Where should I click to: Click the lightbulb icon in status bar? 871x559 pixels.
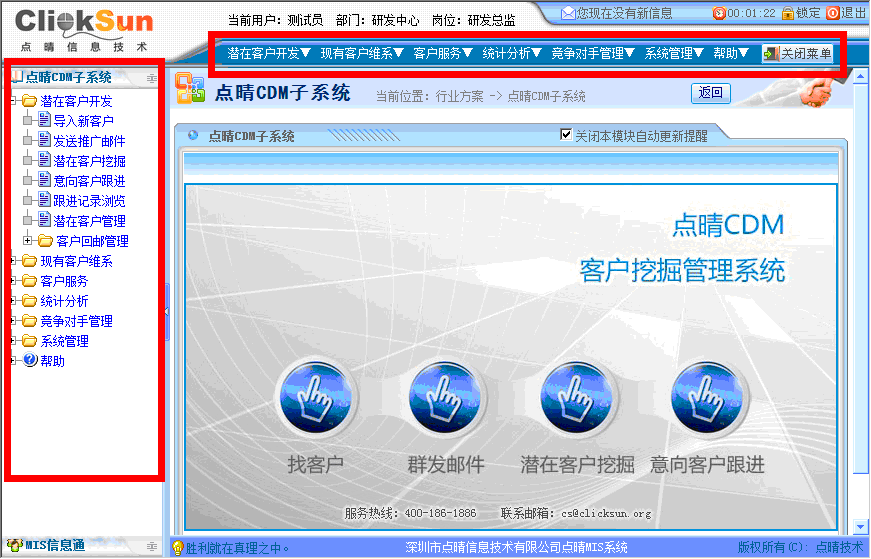(x=178, y=547)
